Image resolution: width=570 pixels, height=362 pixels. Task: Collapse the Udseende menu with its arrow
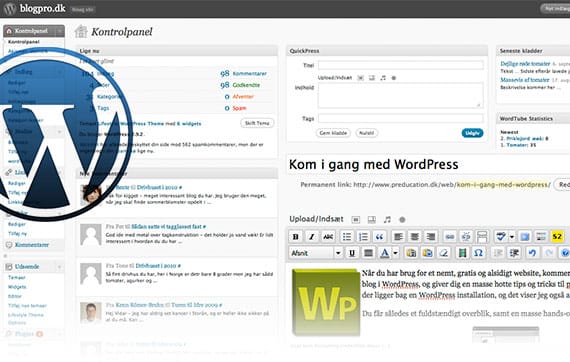(x=59, y=267)
